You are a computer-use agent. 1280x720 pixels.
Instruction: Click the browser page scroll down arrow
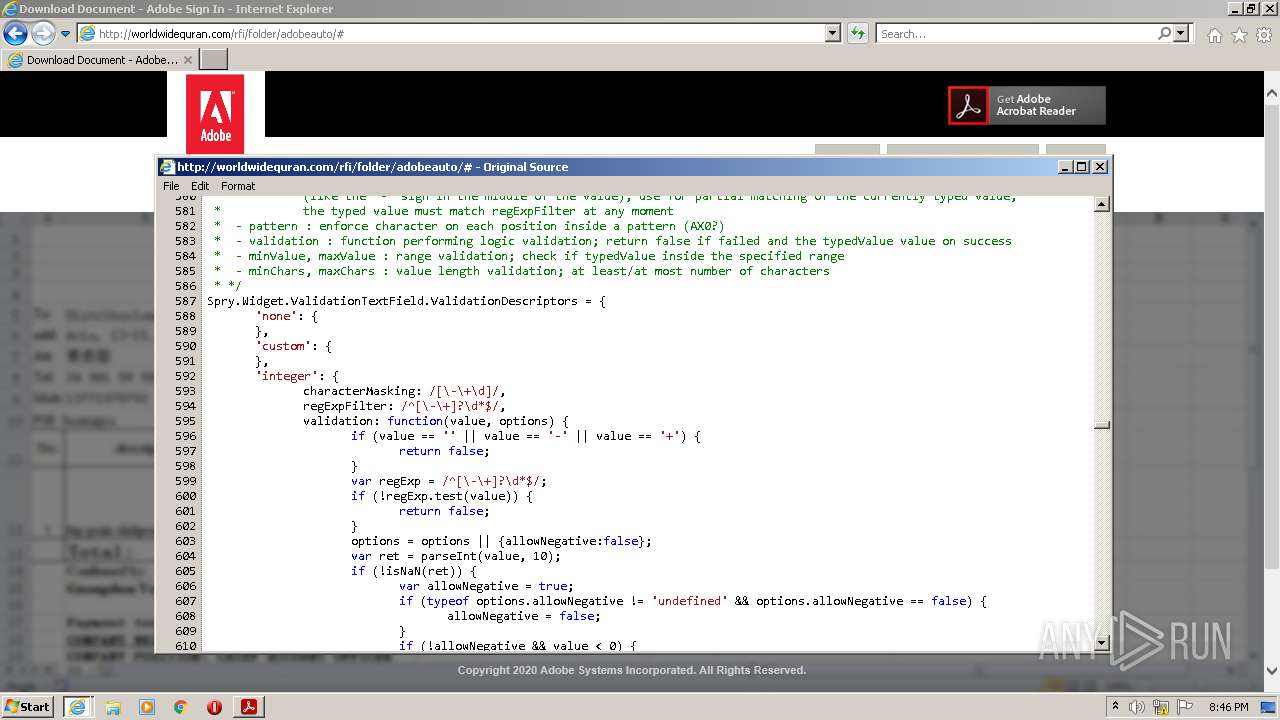click(1272, 672)
